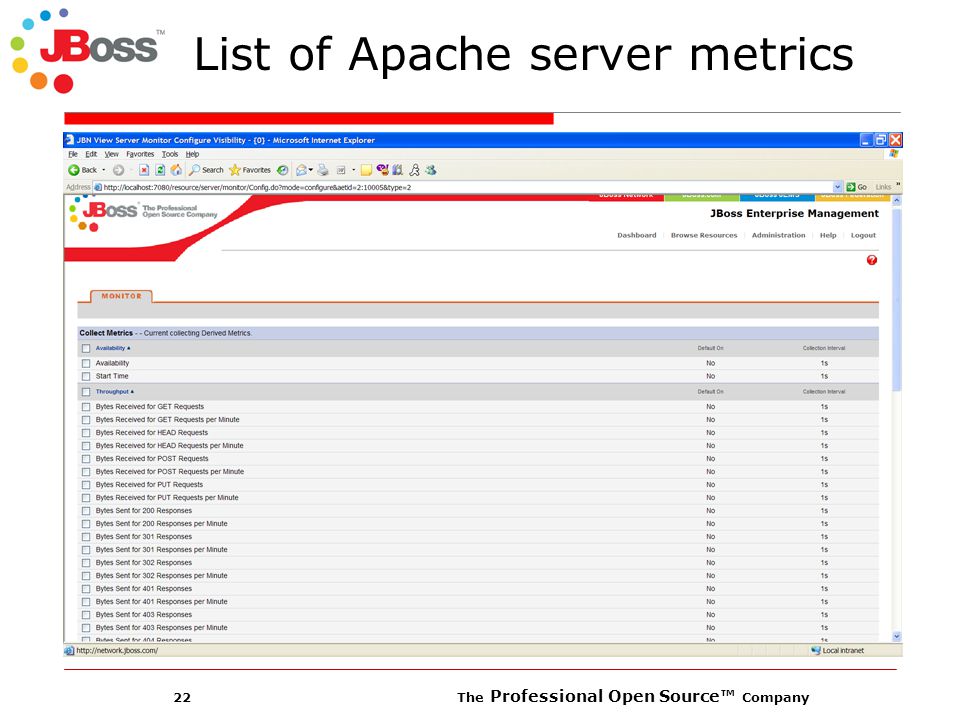This screenshot has height=720, width=960.
Task: Click the vertical scrollbar thumb
Action: [x=896, y=299]
